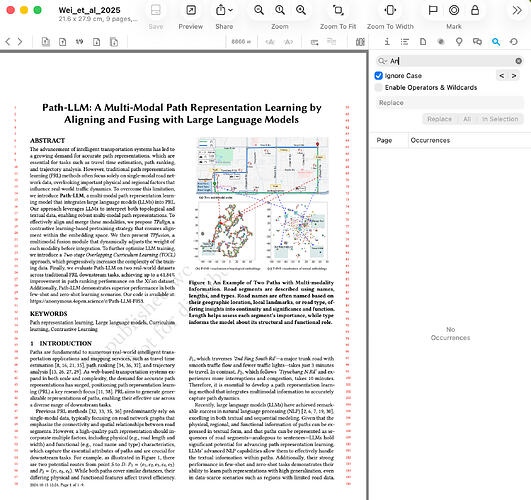This screenshot has height=500, width=531.
Task: Uncheck the Ignore Case checkbox
Action: coord(379,76)
